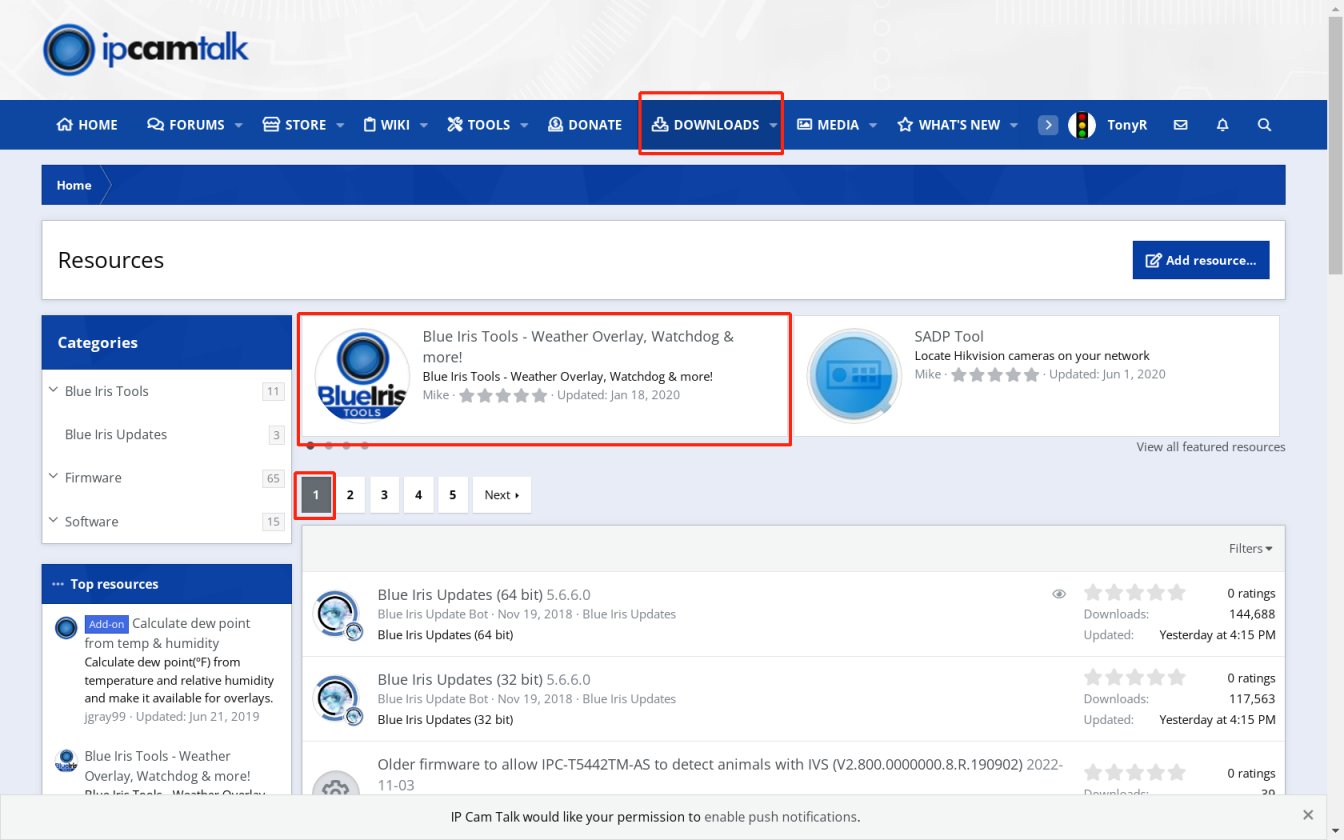This screenshot has height=840, width=1344.
Task: Click the Add-on label in Top resources
Action: [x=106, y=624]
